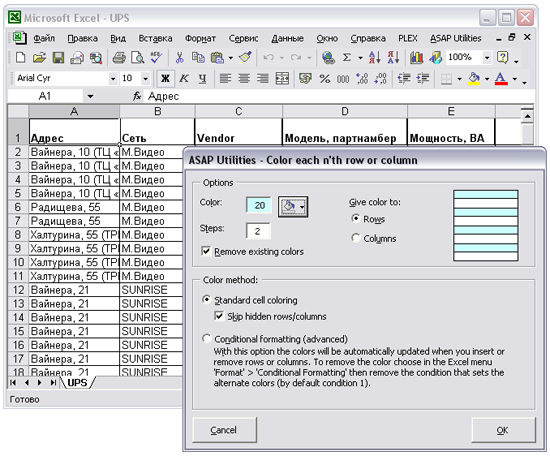
Task: Open the Chart Wizard icon
Action: (416, 58)
